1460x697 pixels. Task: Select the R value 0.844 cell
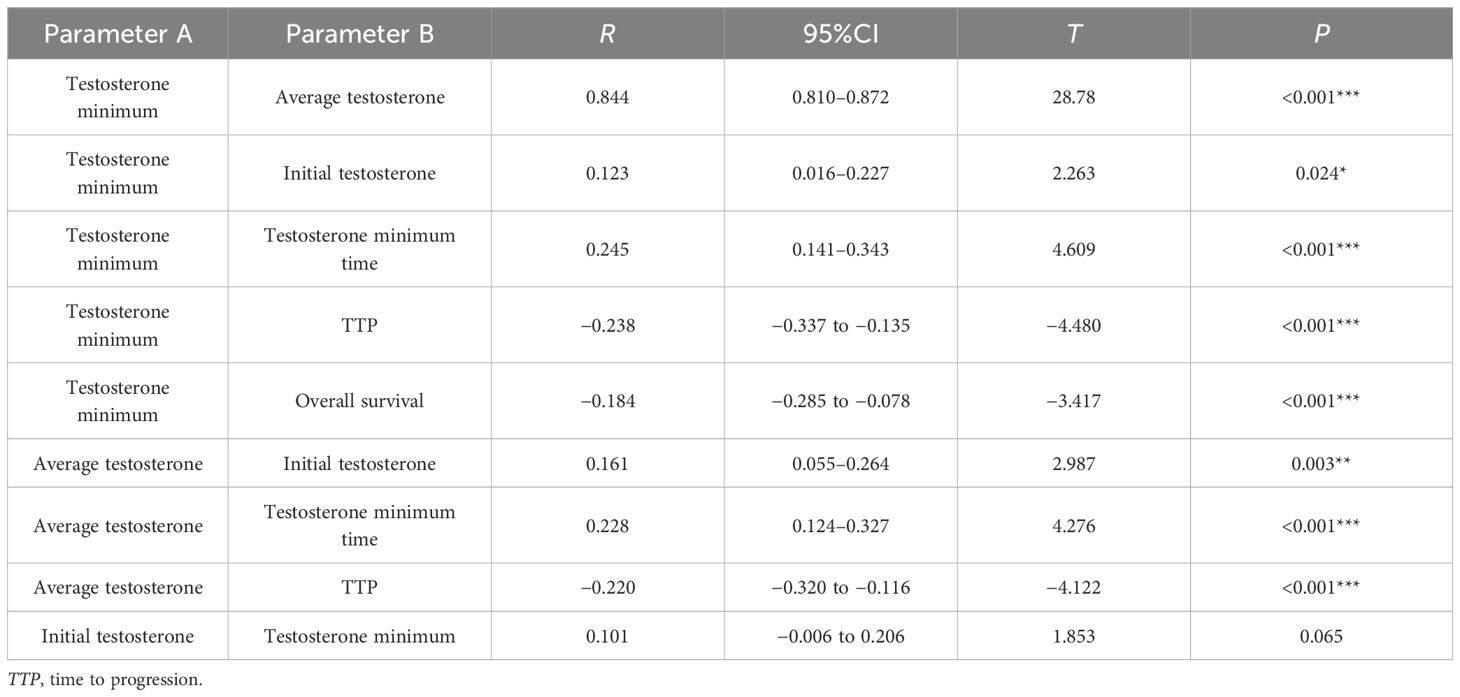point(608,97)
